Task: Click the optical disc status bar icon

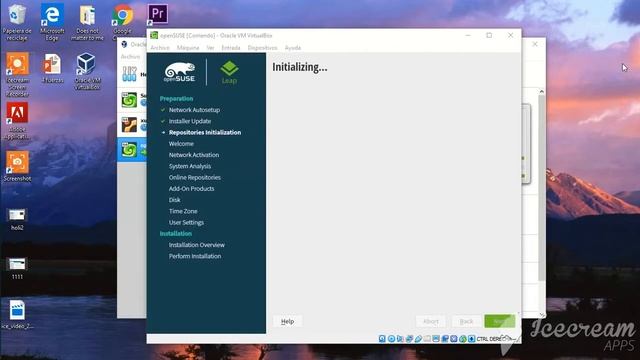Action: point(391,339)
